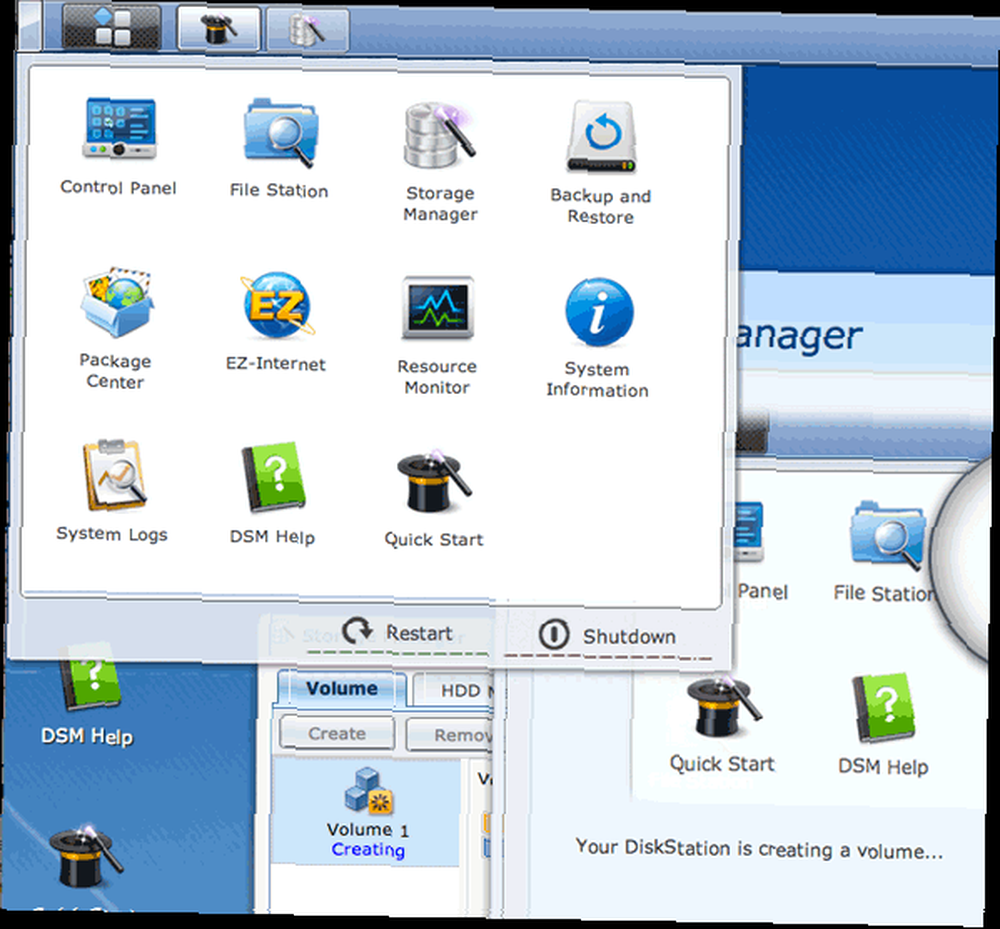The image size is (1000, 929).
Task: Open DSM Help above the DiskStation message
Action: (883, 724)
